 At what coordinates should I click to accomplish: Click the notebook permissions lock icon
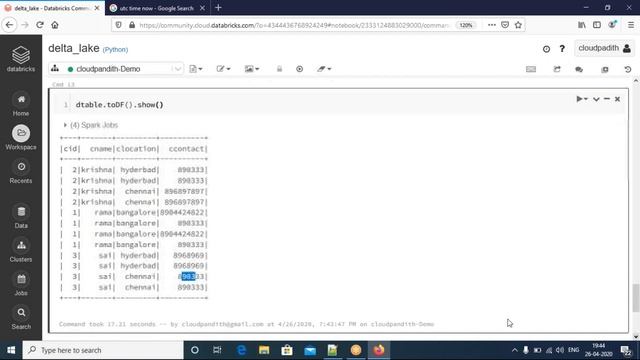(279, 69)
